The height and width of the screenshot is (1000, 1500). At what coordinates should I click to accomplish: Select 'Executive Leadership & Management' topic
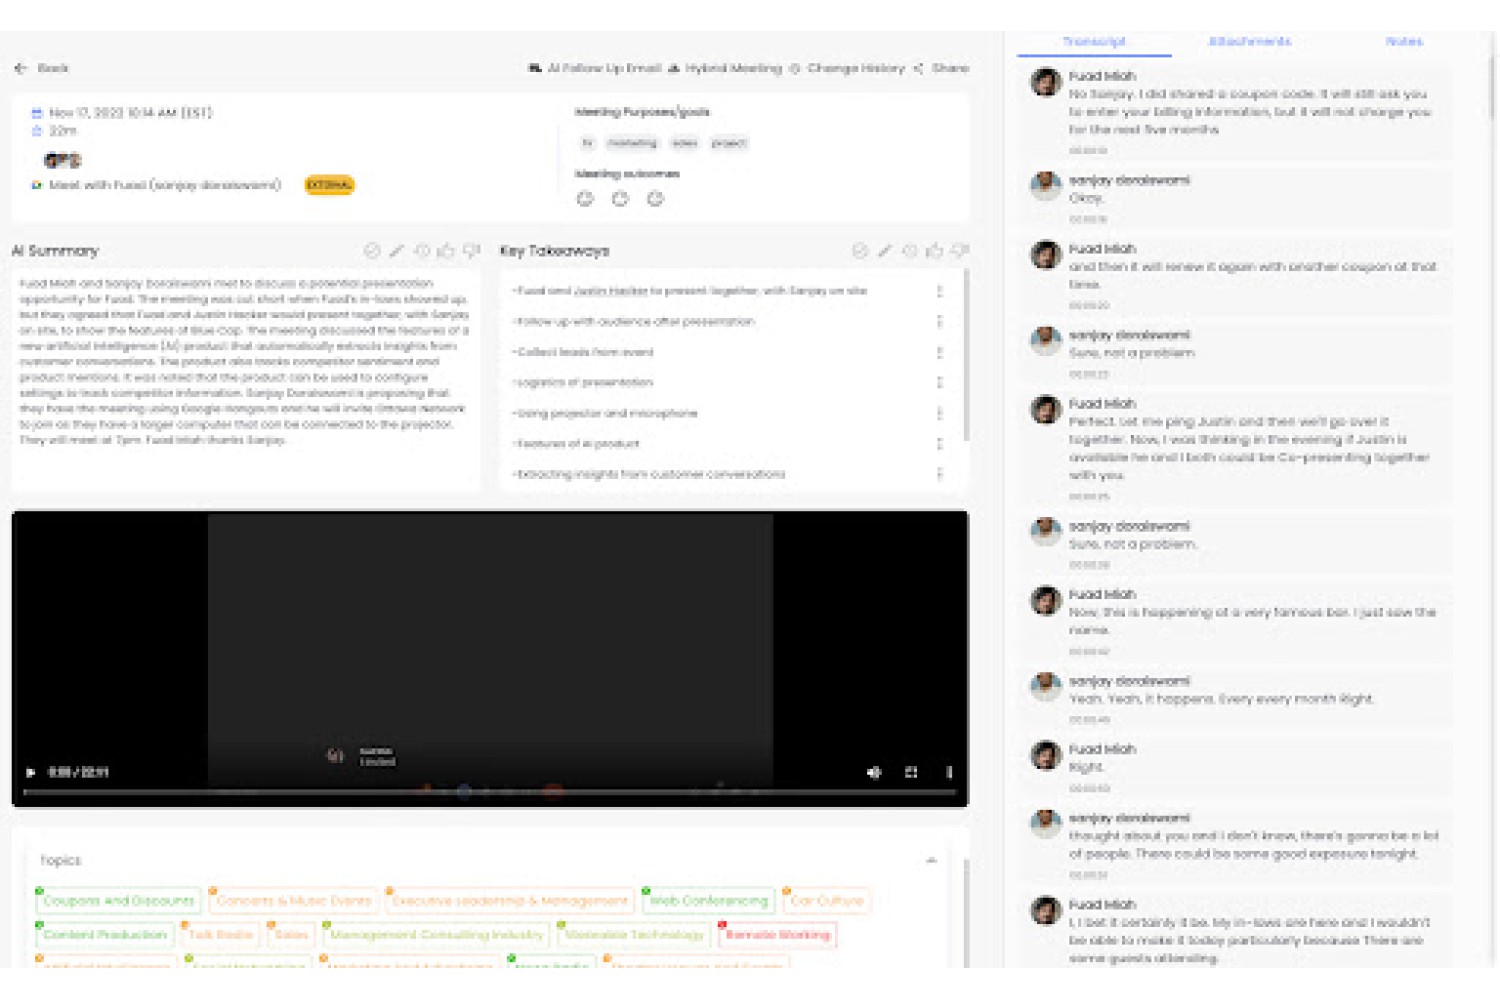[x=510, y=901]
